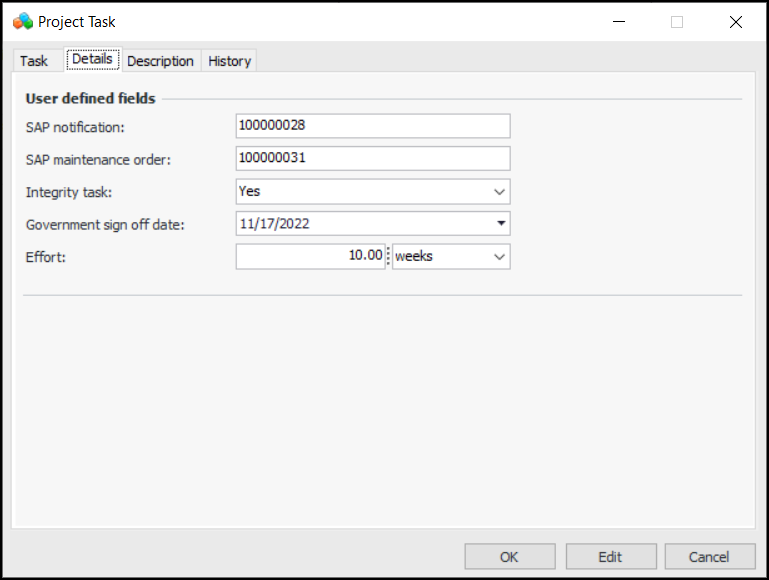The image size is (769, 580).
Task: Click the SAP notification label
Action: (x=75, y=127)
